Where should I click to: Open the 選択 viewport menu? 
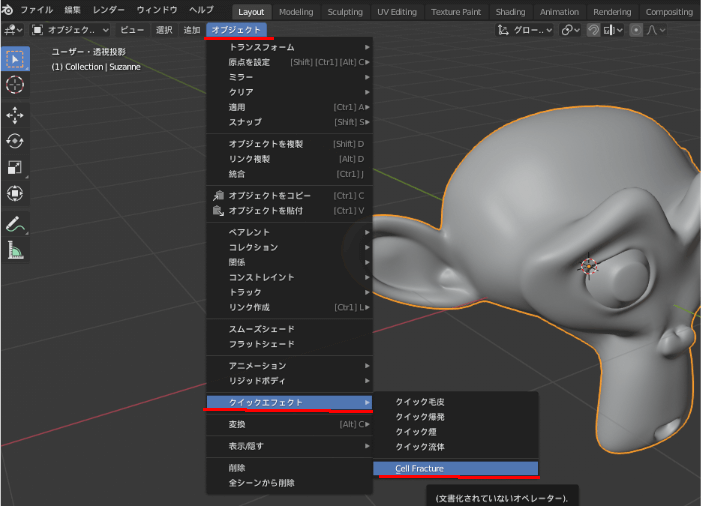click(164, 30)
